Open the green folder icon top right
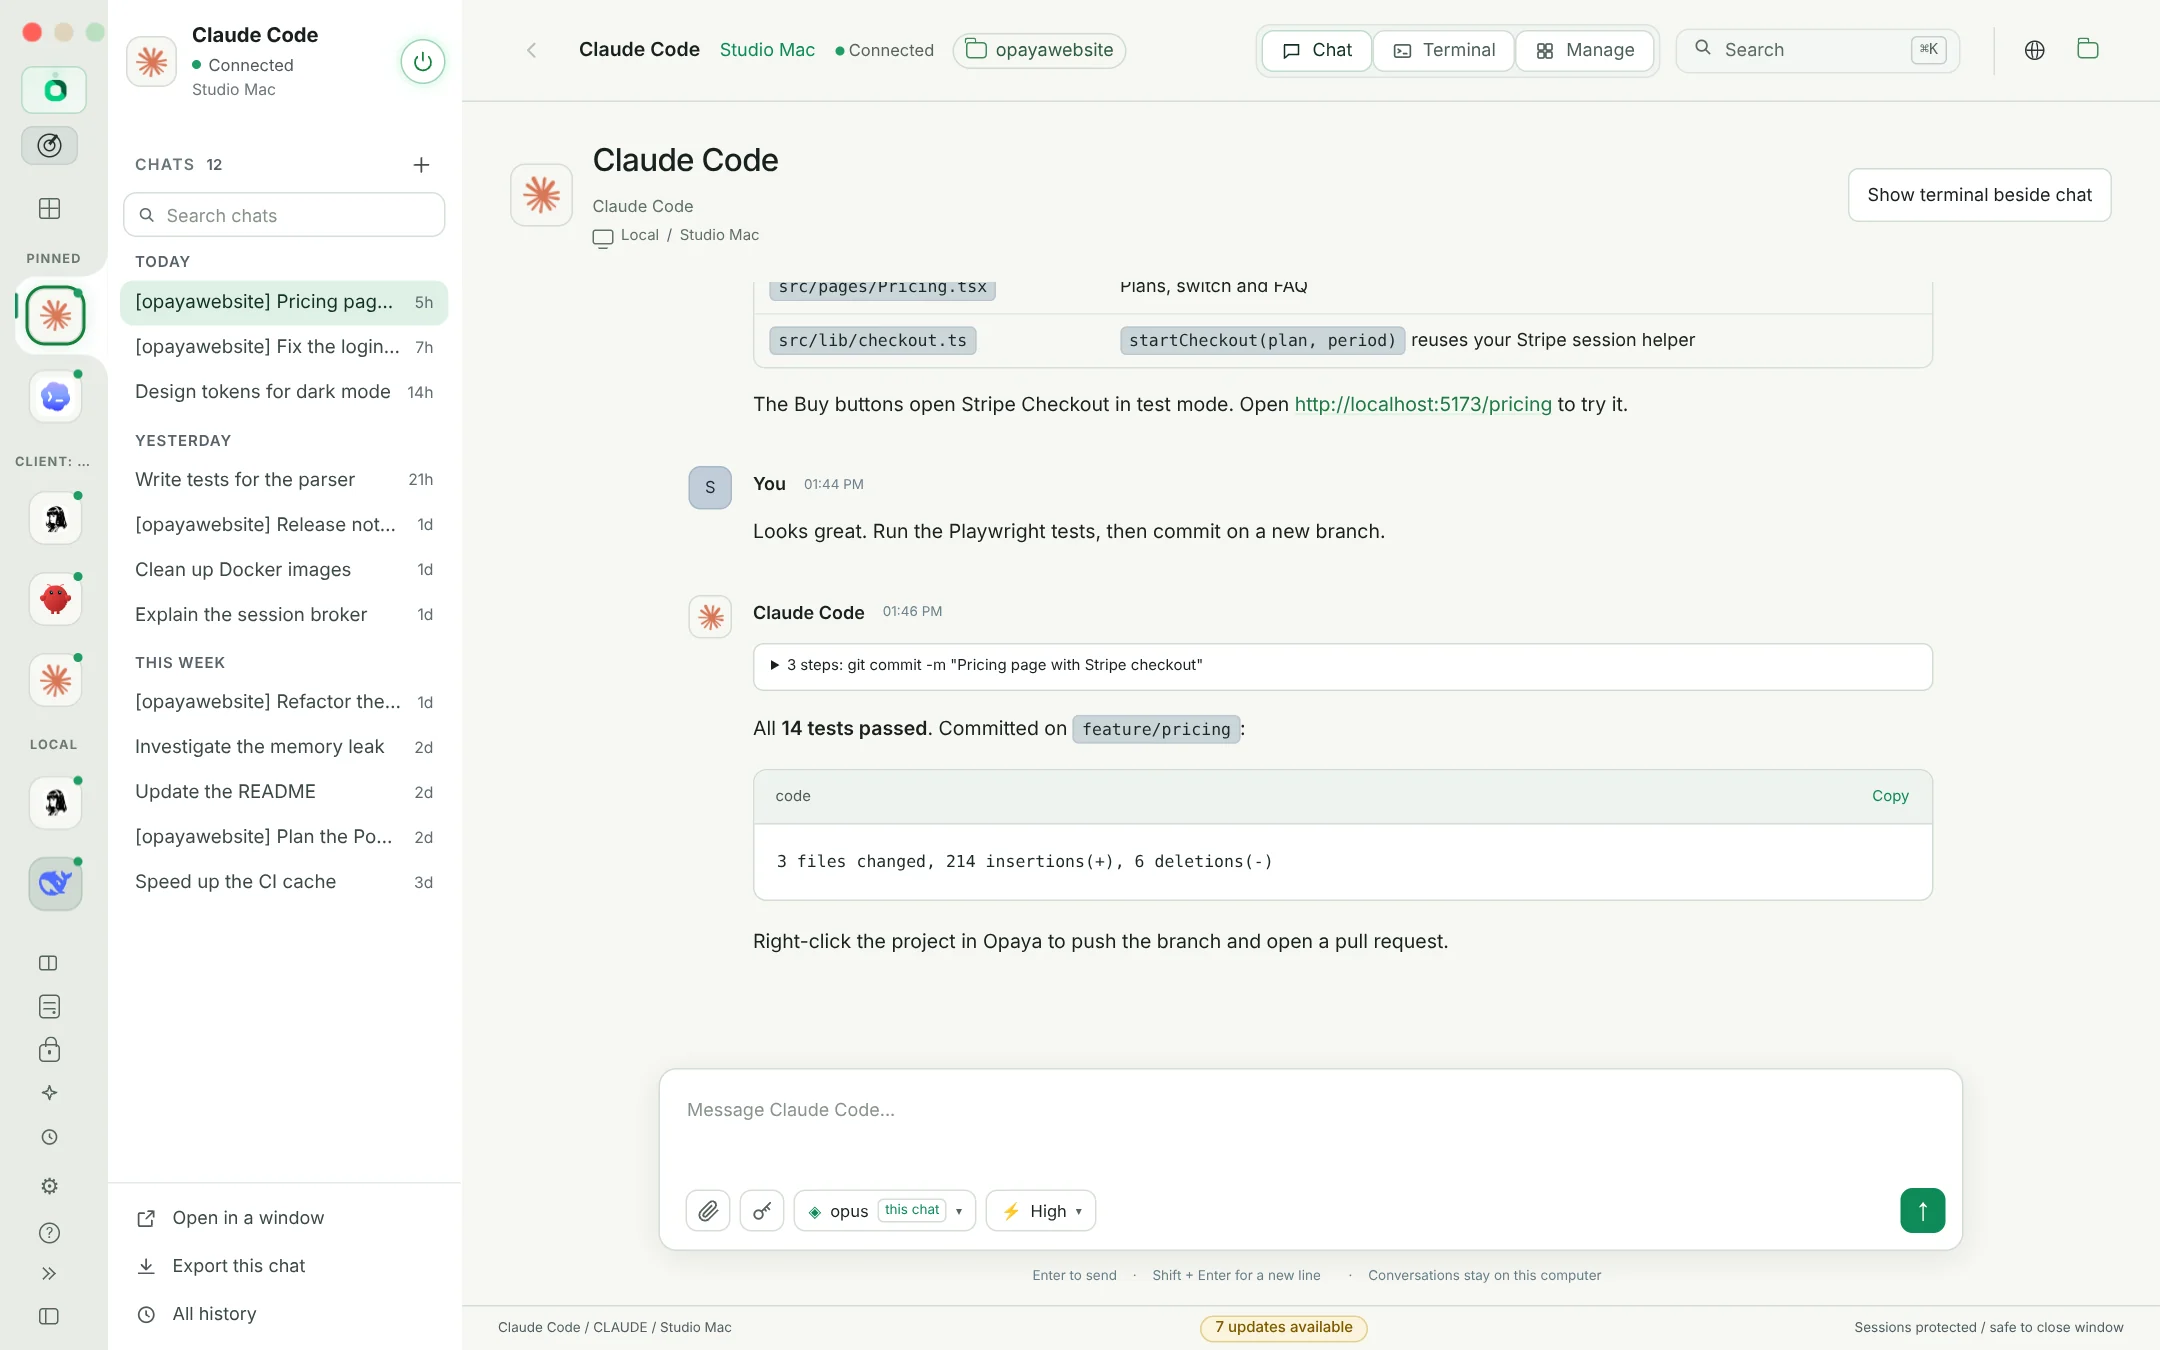The image size is (2160, 1350). 2088,49
